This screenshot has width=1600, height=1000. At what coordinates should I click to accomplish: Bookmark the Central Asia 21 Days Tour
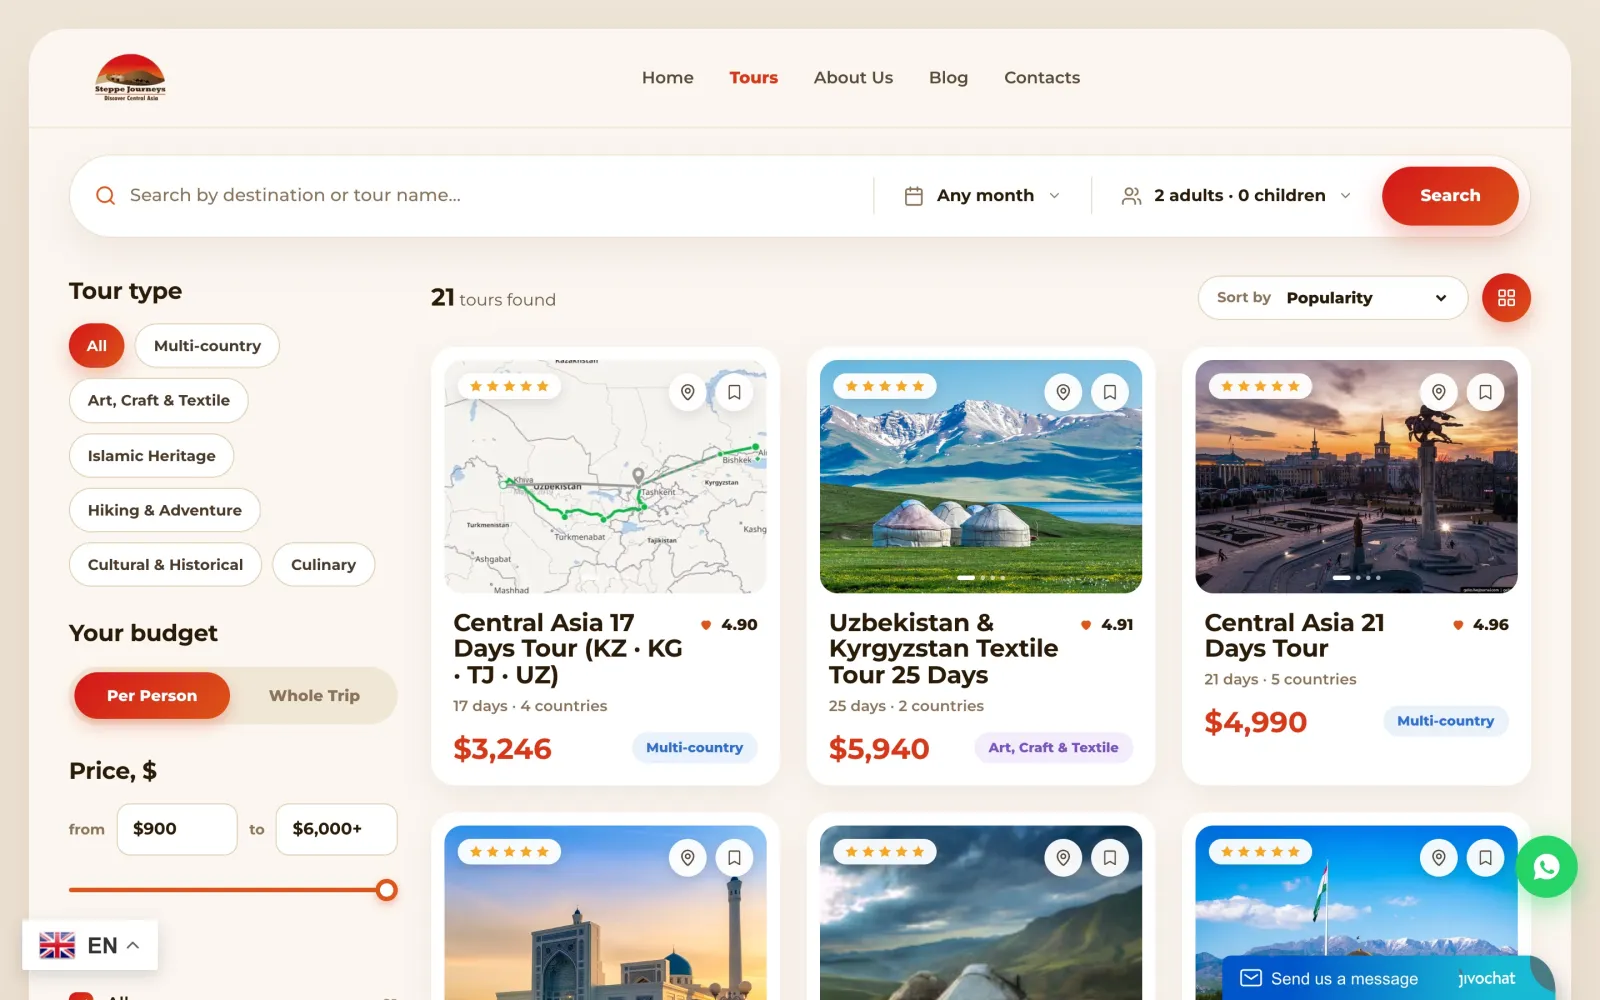[1485, 392]
